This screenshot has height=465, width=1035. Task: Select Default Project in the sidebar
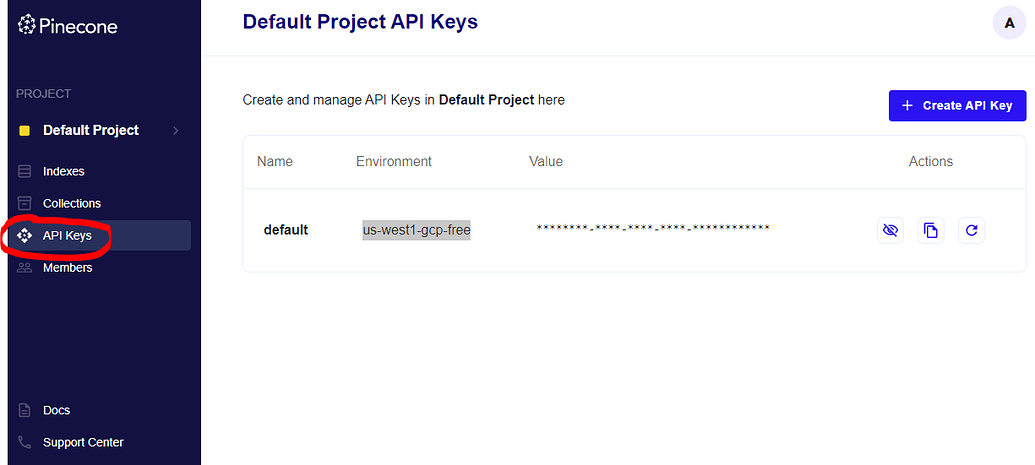tap(91, 131)
